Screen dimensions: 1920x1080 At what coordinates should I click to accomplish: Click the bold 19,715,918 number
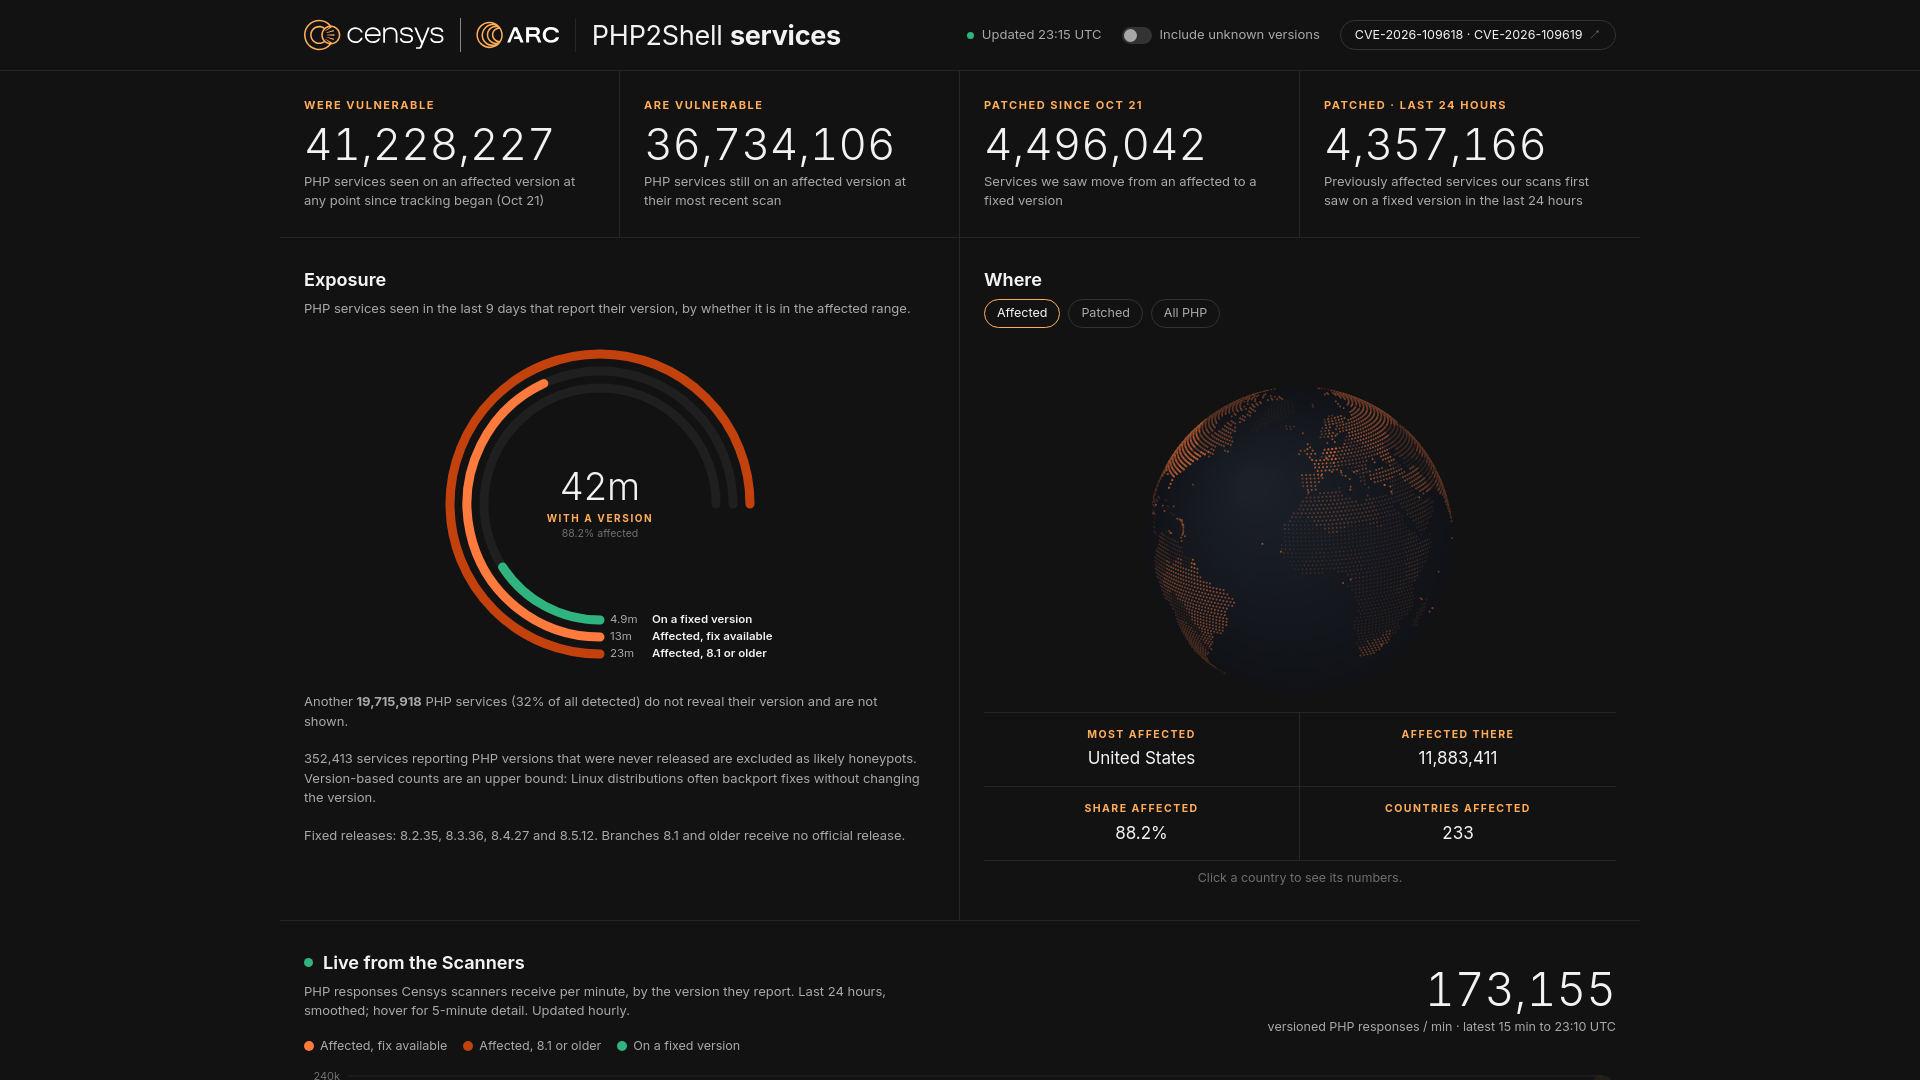[389, 702]
